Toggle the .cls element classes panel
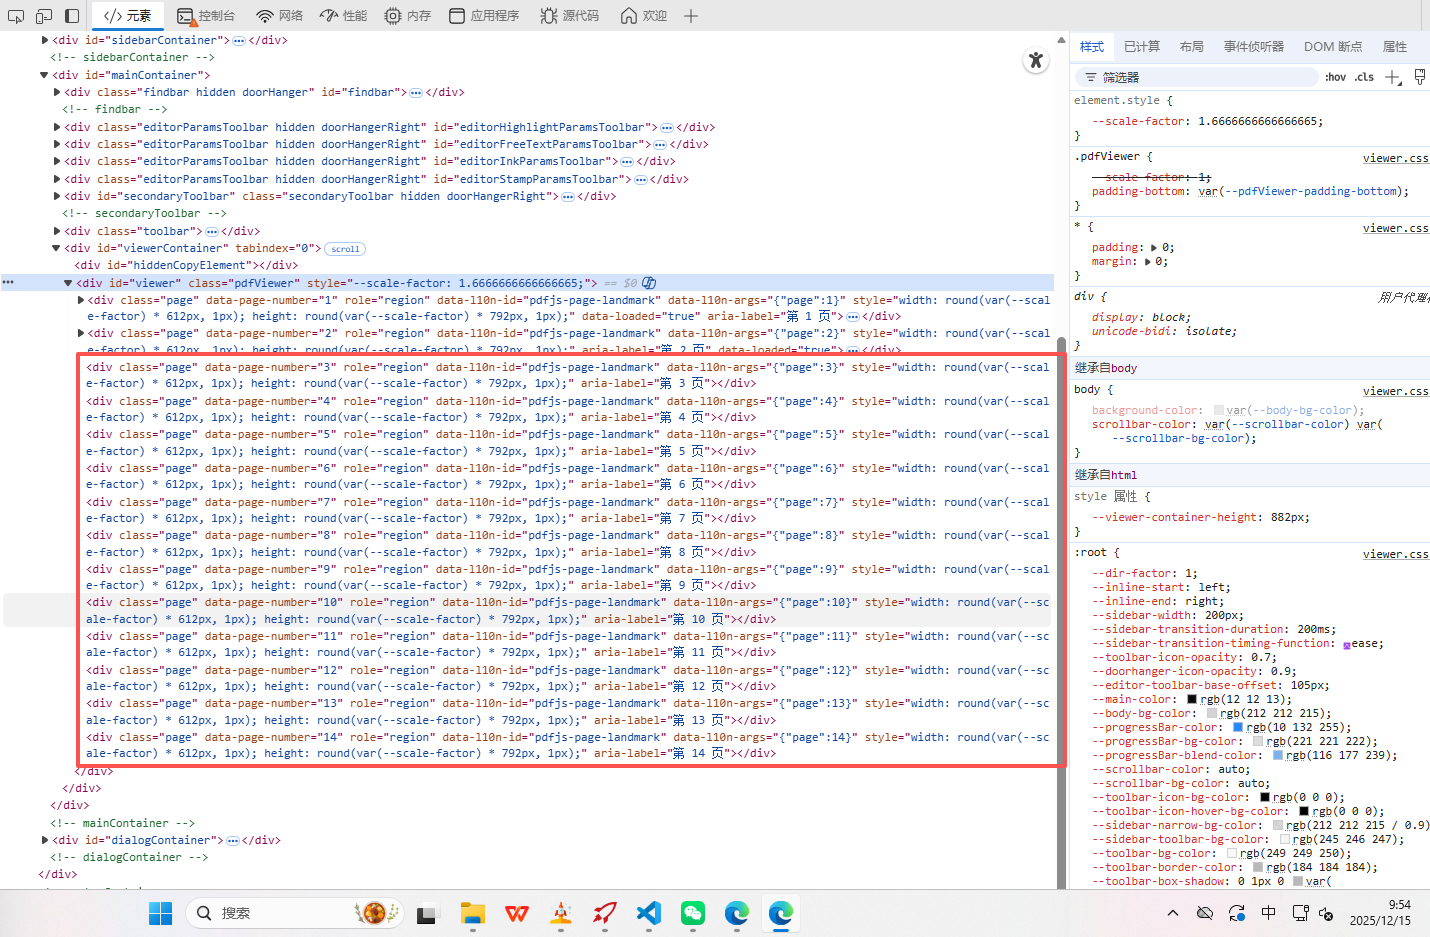This screenshot has width=1430, height=937. coord(1364,77)
